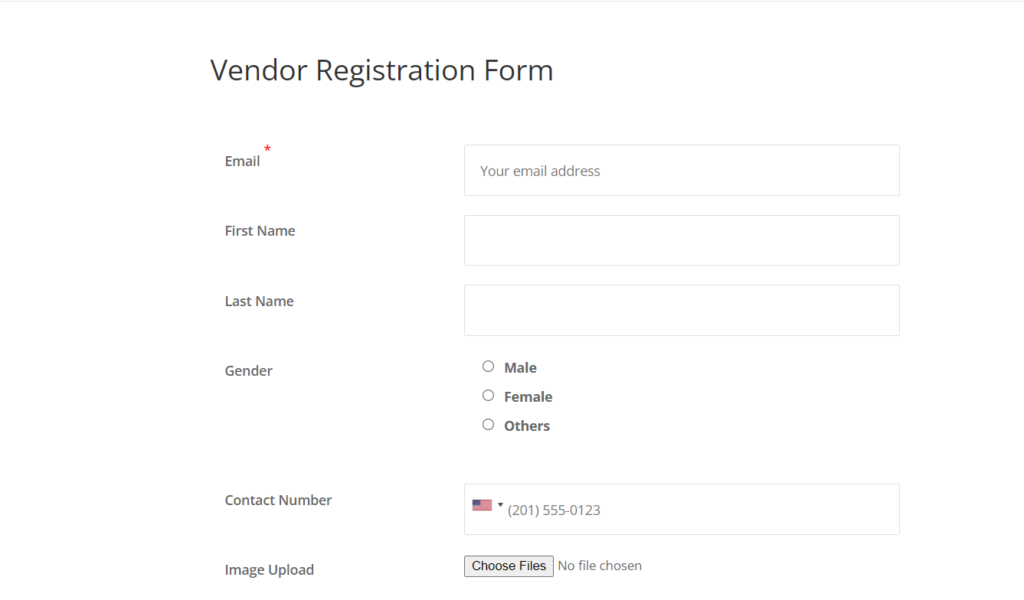This screenshot has height=600, width=1024.
Task: Click the Last Name input box
Action: (x=680, y=310)
